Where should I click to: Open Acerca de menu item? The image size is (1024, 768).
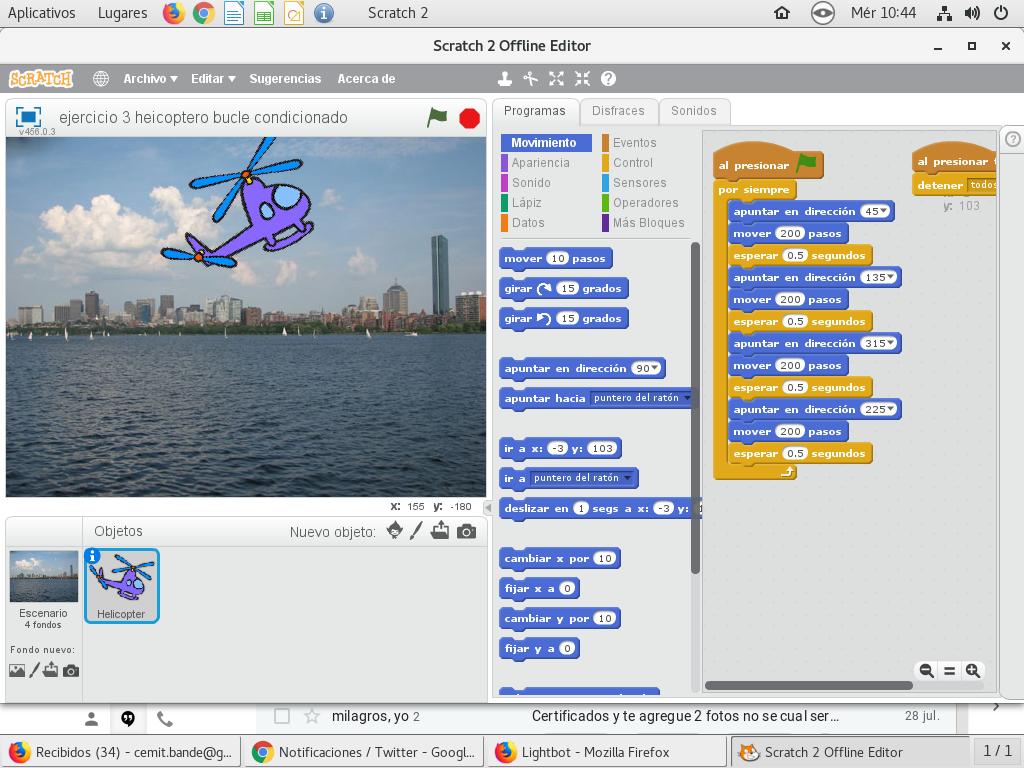(366, 79)
